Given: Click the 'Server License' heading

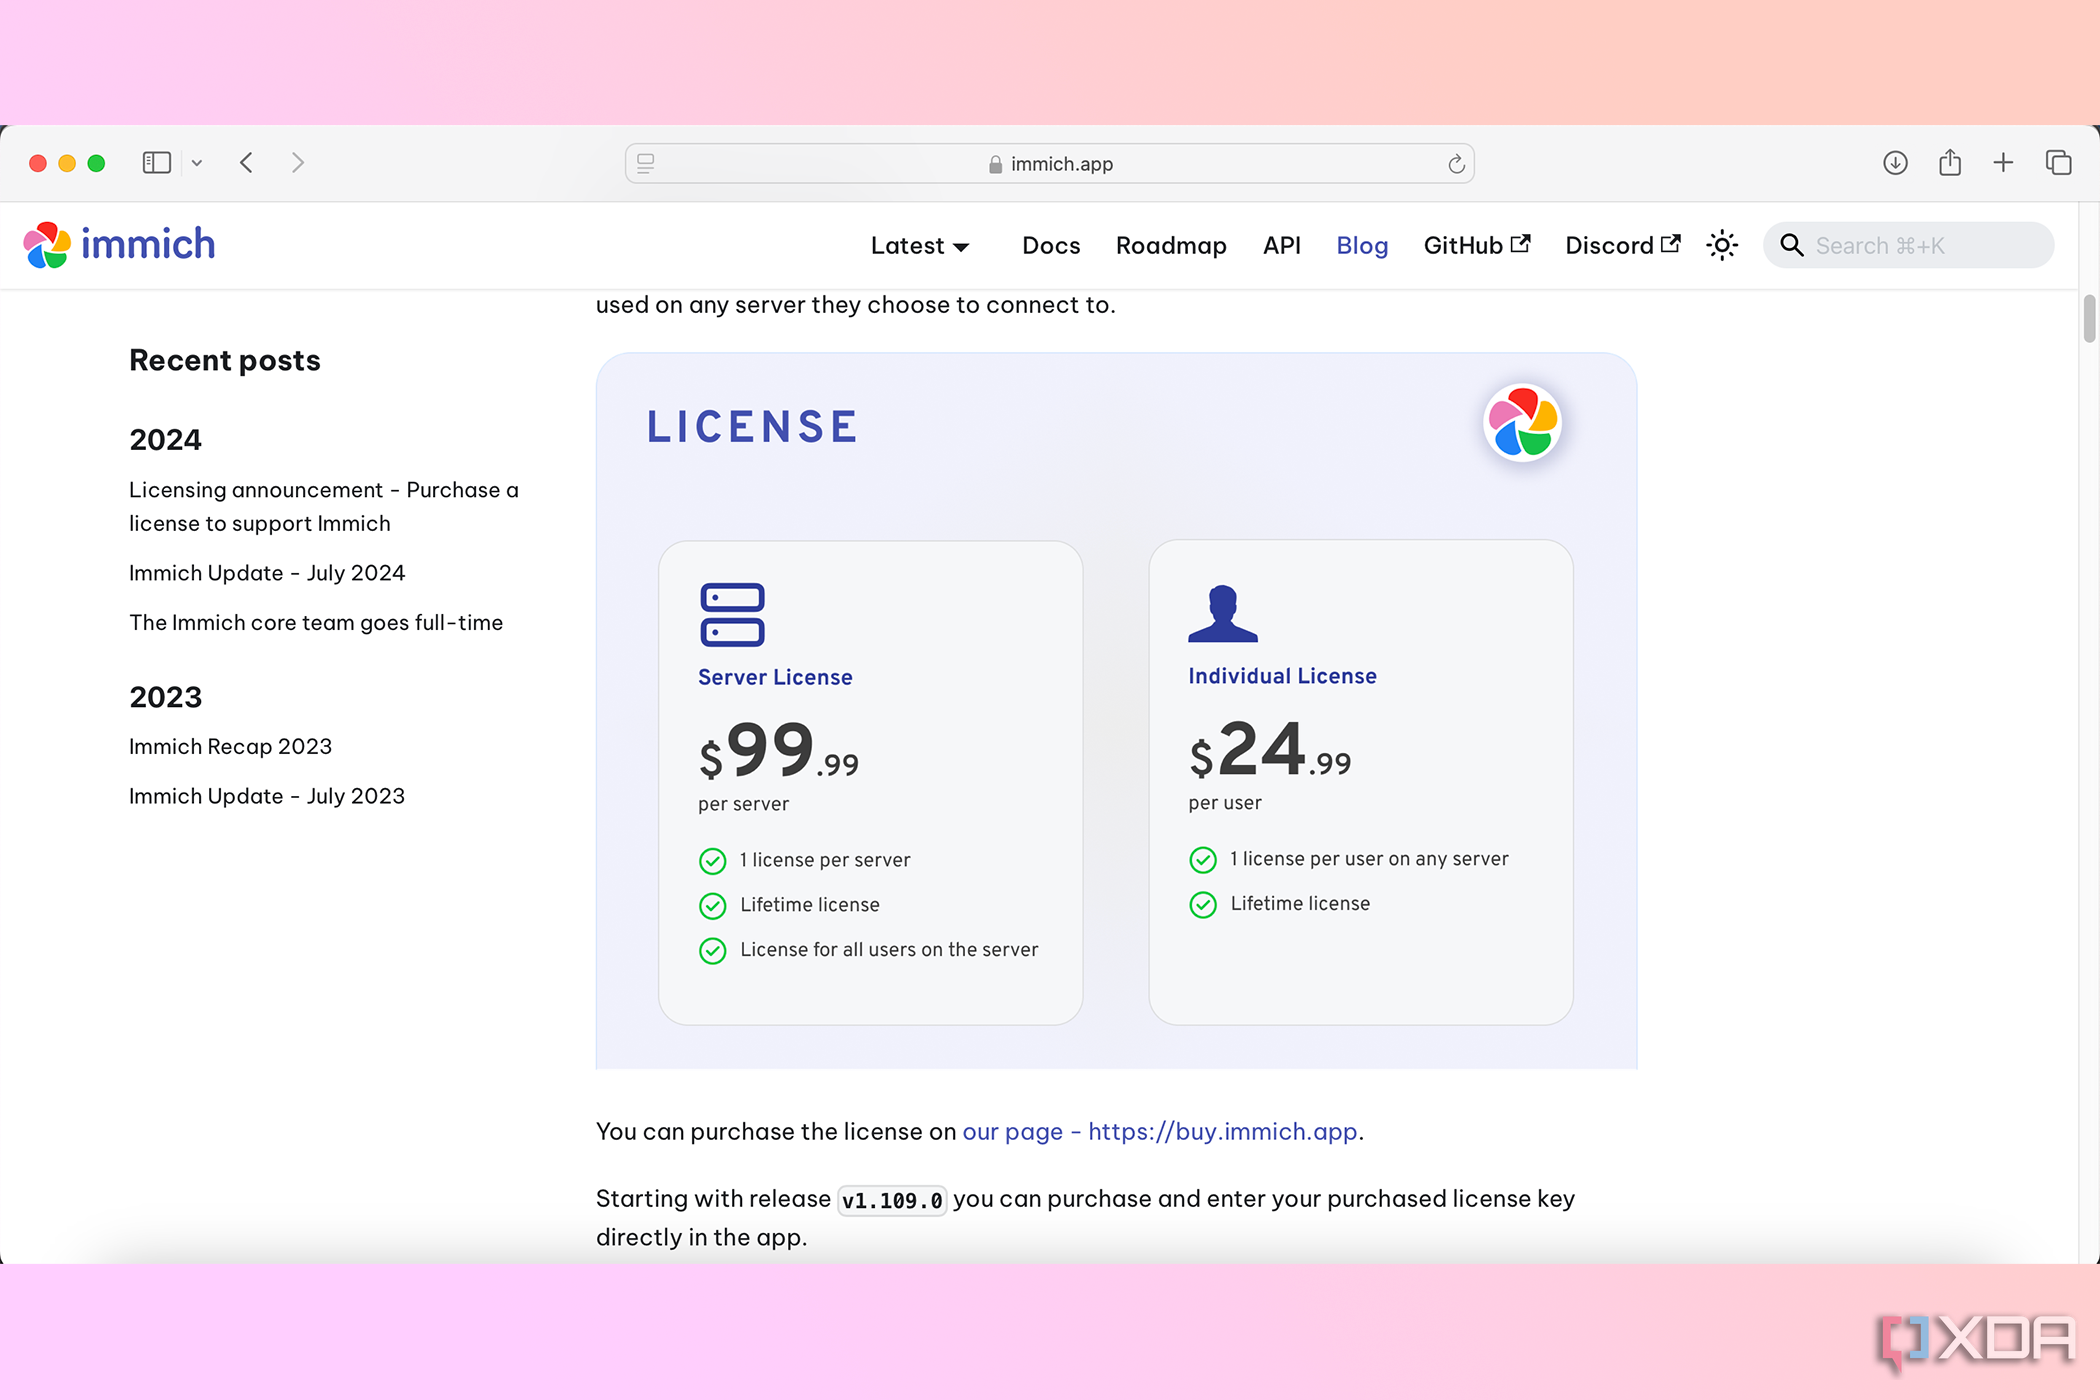Looking at the screenshot, I should (x=775, y=677).
